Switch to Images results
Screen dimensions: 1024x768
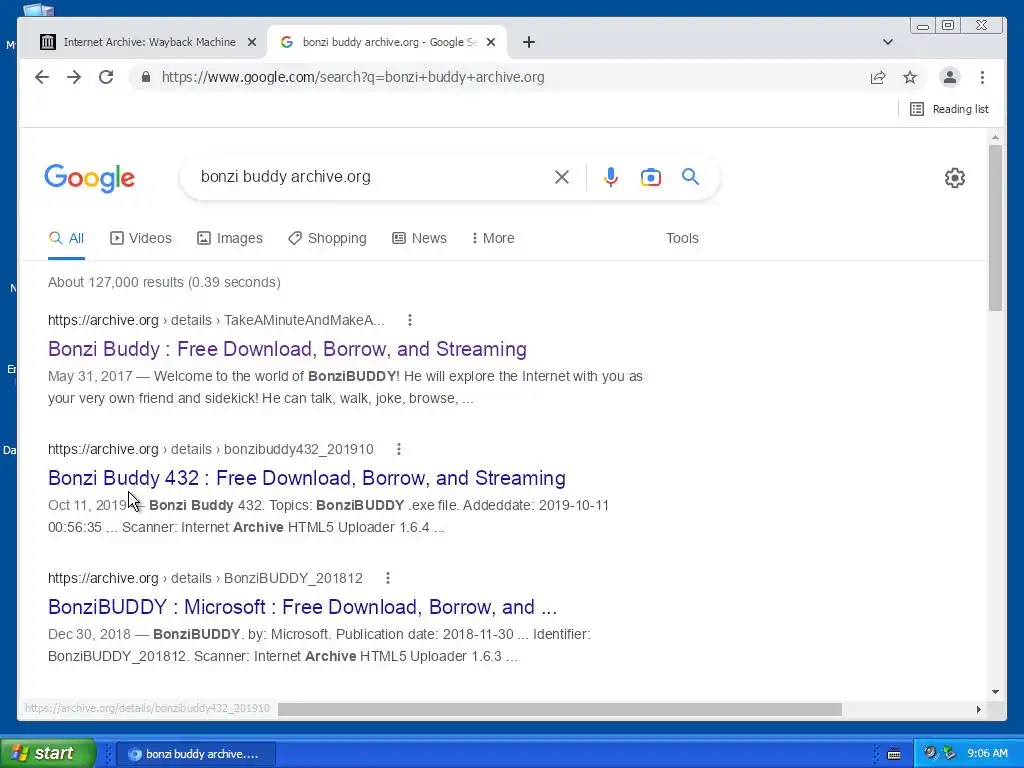click(230, 238)
